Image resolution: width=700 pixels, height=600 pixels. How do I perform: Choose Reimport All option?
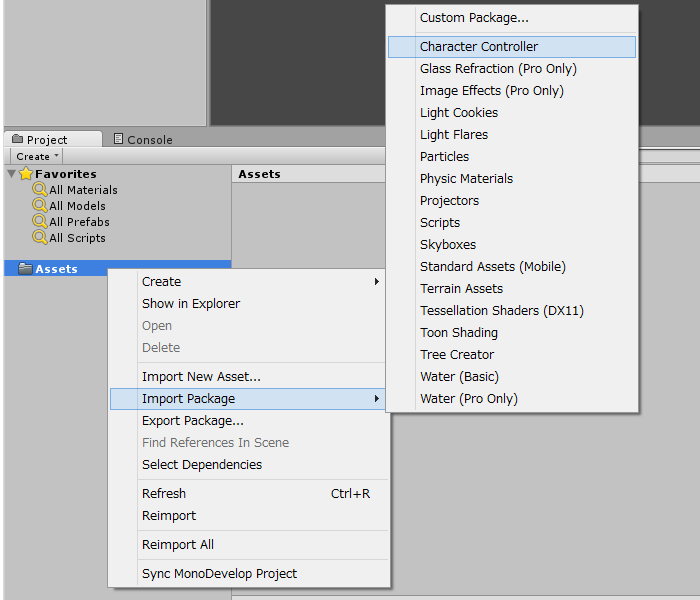pos(178,545)
